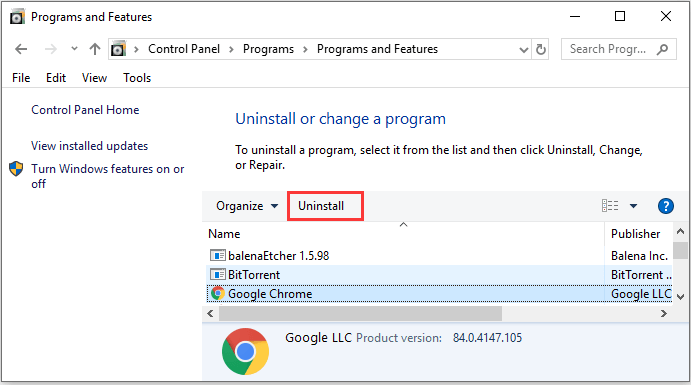Screen dimensions: 691x385
Task: Change view using the view layout icon
Action: pos(610,206)
